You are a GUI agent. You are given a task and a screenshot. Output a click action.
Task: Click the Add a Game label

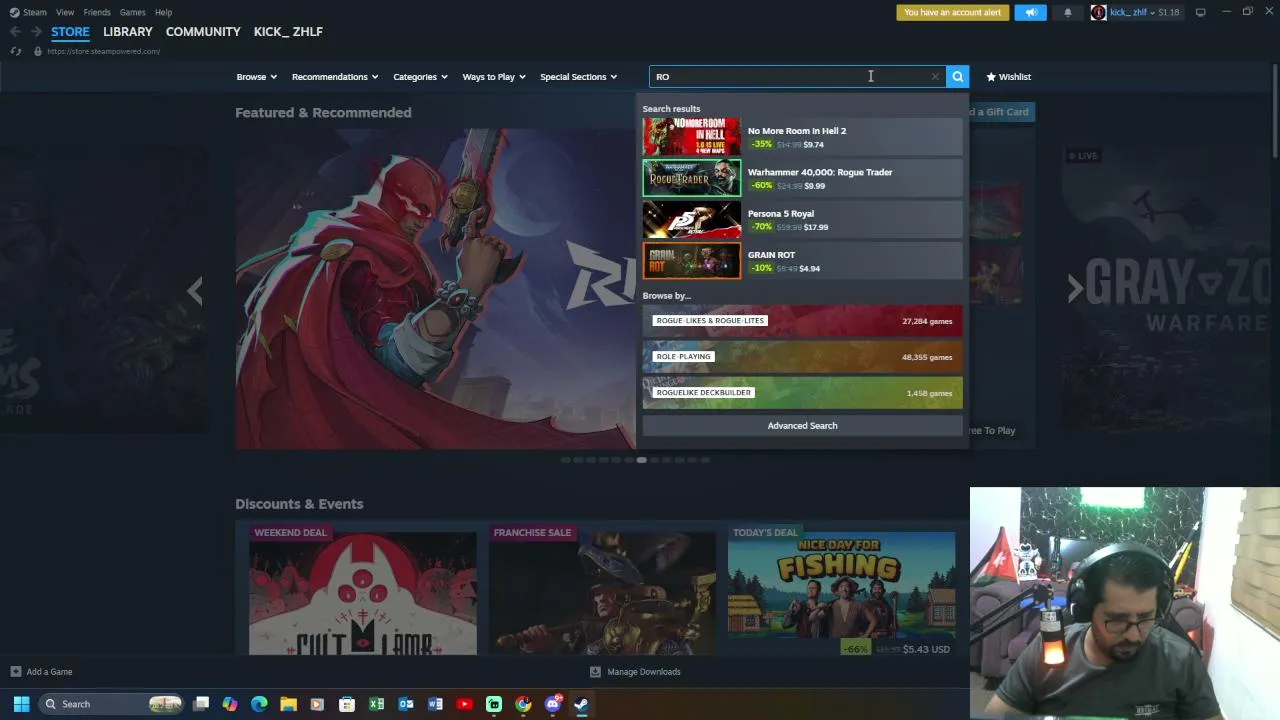pos(50,672)
